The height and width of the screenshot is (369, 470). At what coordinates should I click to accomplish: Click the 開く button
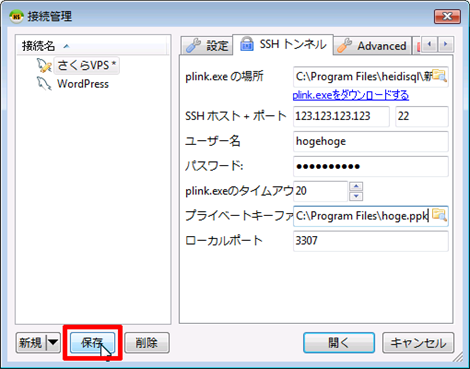click(339, 342)
